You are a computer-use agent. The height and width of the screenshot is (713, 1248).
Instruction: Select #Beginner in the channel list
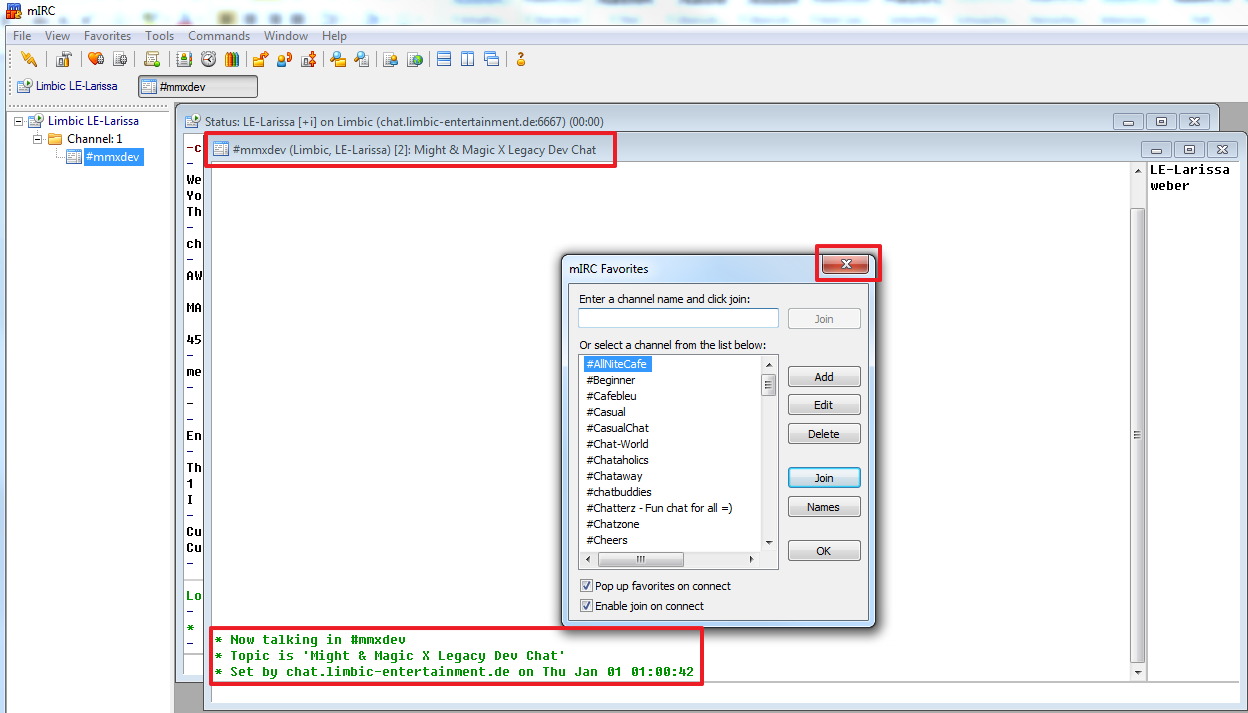[x=610, y=380]
